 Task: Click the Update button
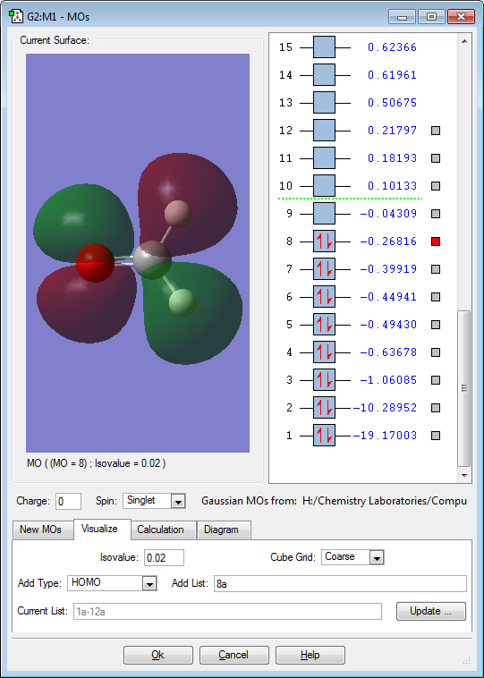(x=431, y=611)
